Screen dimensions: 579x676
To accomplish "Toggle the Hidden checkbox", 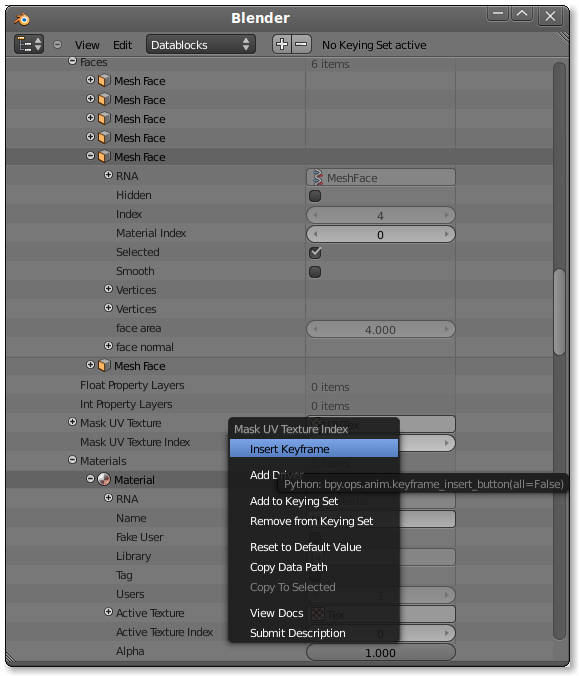I will tap(315, 196).
